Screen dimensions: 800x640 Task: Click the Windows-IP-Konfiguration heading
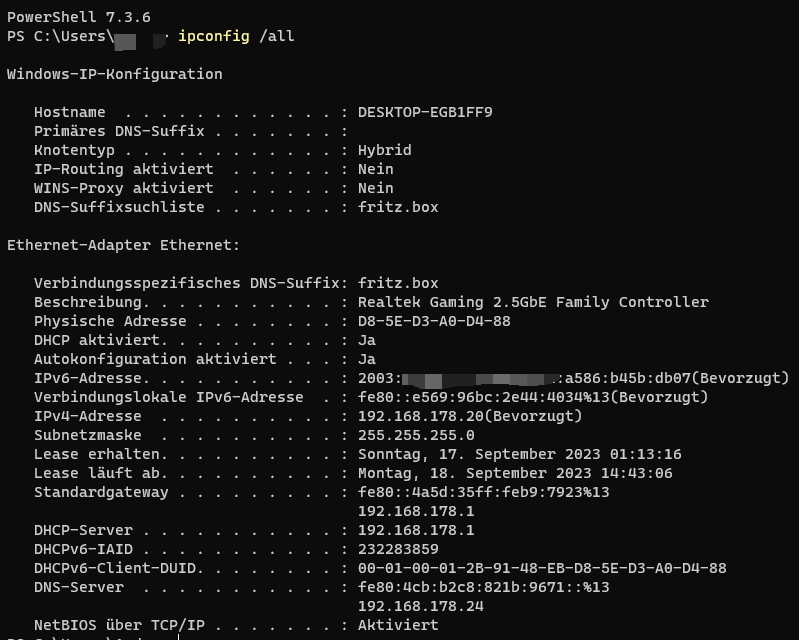click(115, 74)
